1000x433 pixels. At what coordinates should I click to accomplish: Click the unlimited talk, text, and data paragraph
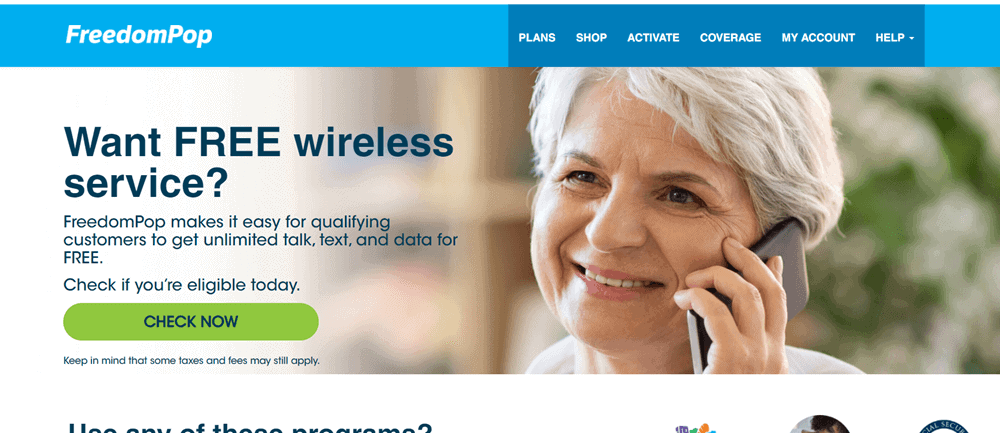[x=260, y=240]
